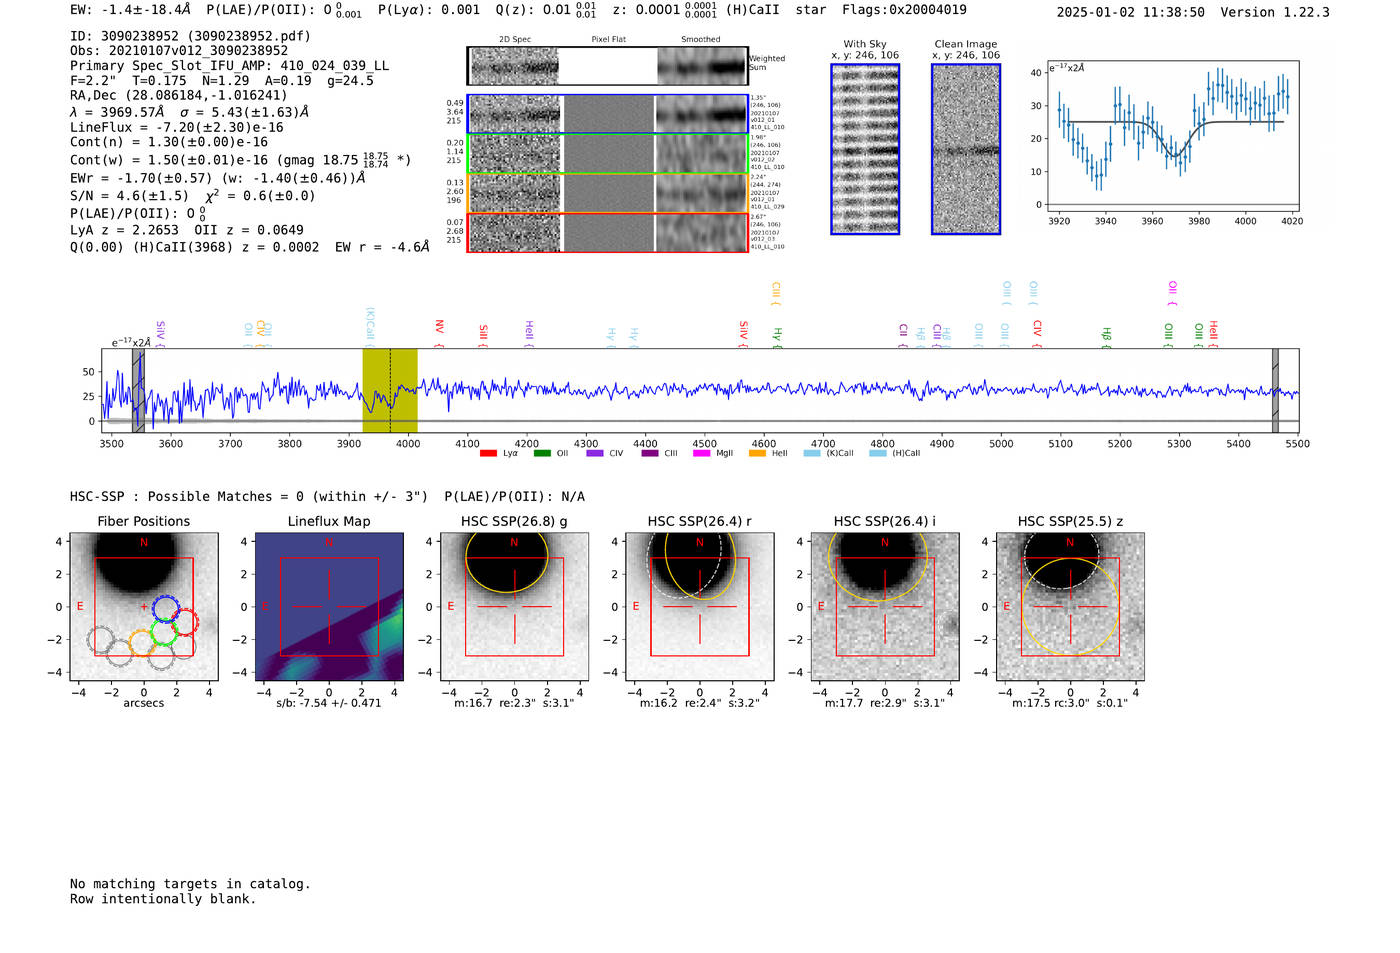The image size is (1400, 953).
Task: Select the orange-bordered 2D Spec fiber row
Action: (607, 193)
